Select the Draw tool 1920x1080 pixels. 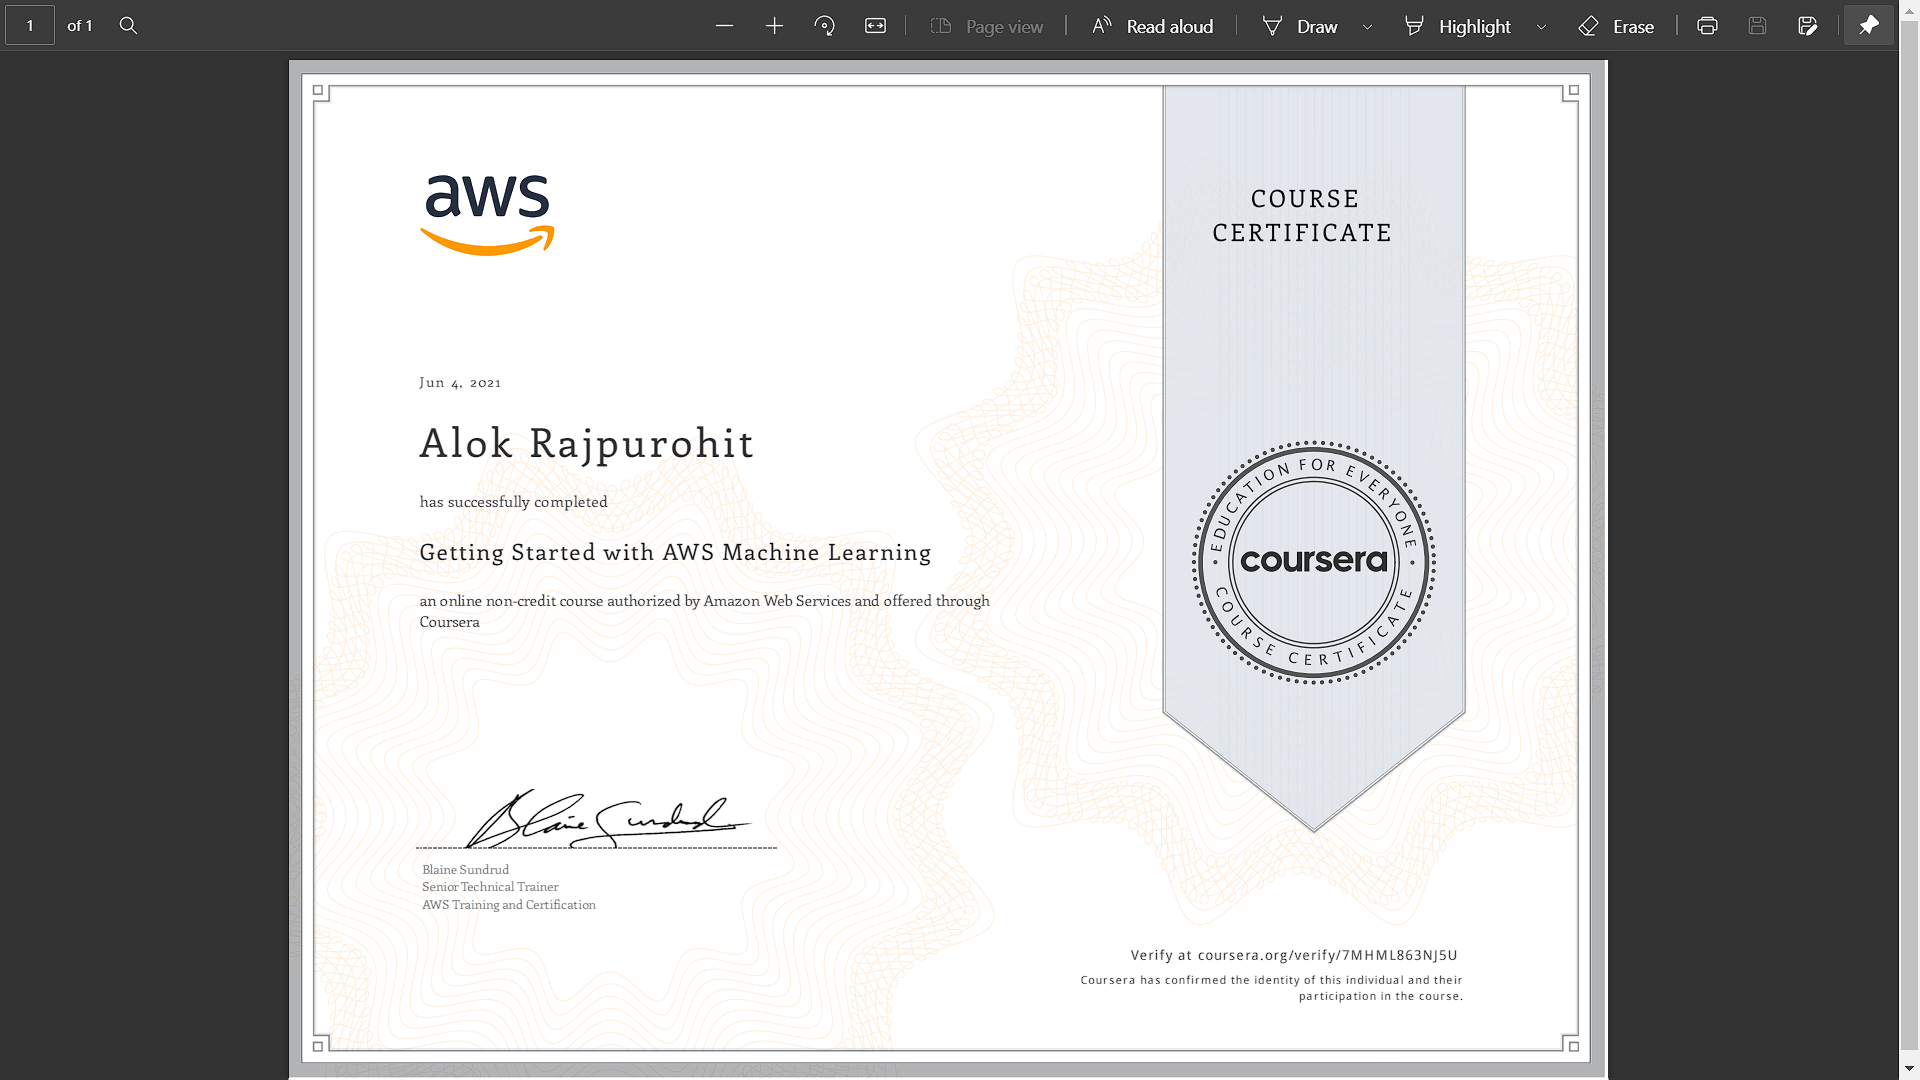click(x=1300, y=26)
